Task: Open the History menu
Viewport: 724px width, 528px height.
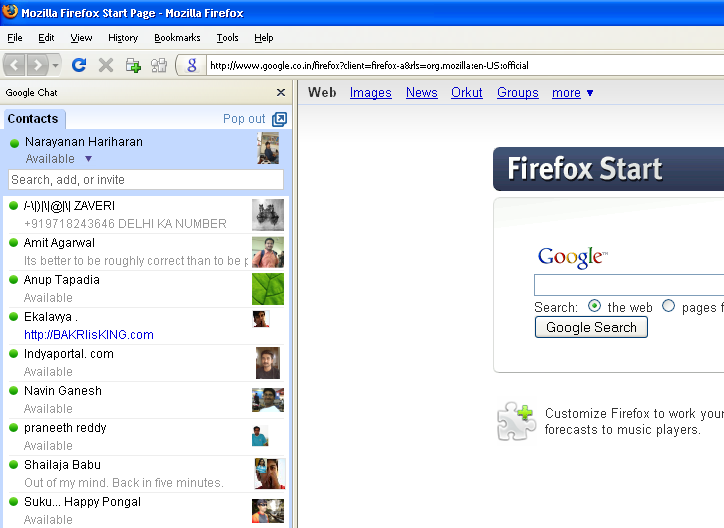Action: (123, 38)
